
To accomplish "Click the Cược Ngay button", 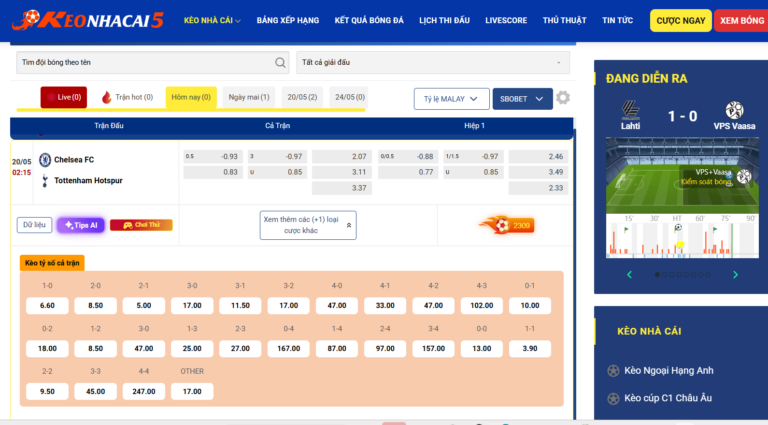I will [x=681, y=21].
